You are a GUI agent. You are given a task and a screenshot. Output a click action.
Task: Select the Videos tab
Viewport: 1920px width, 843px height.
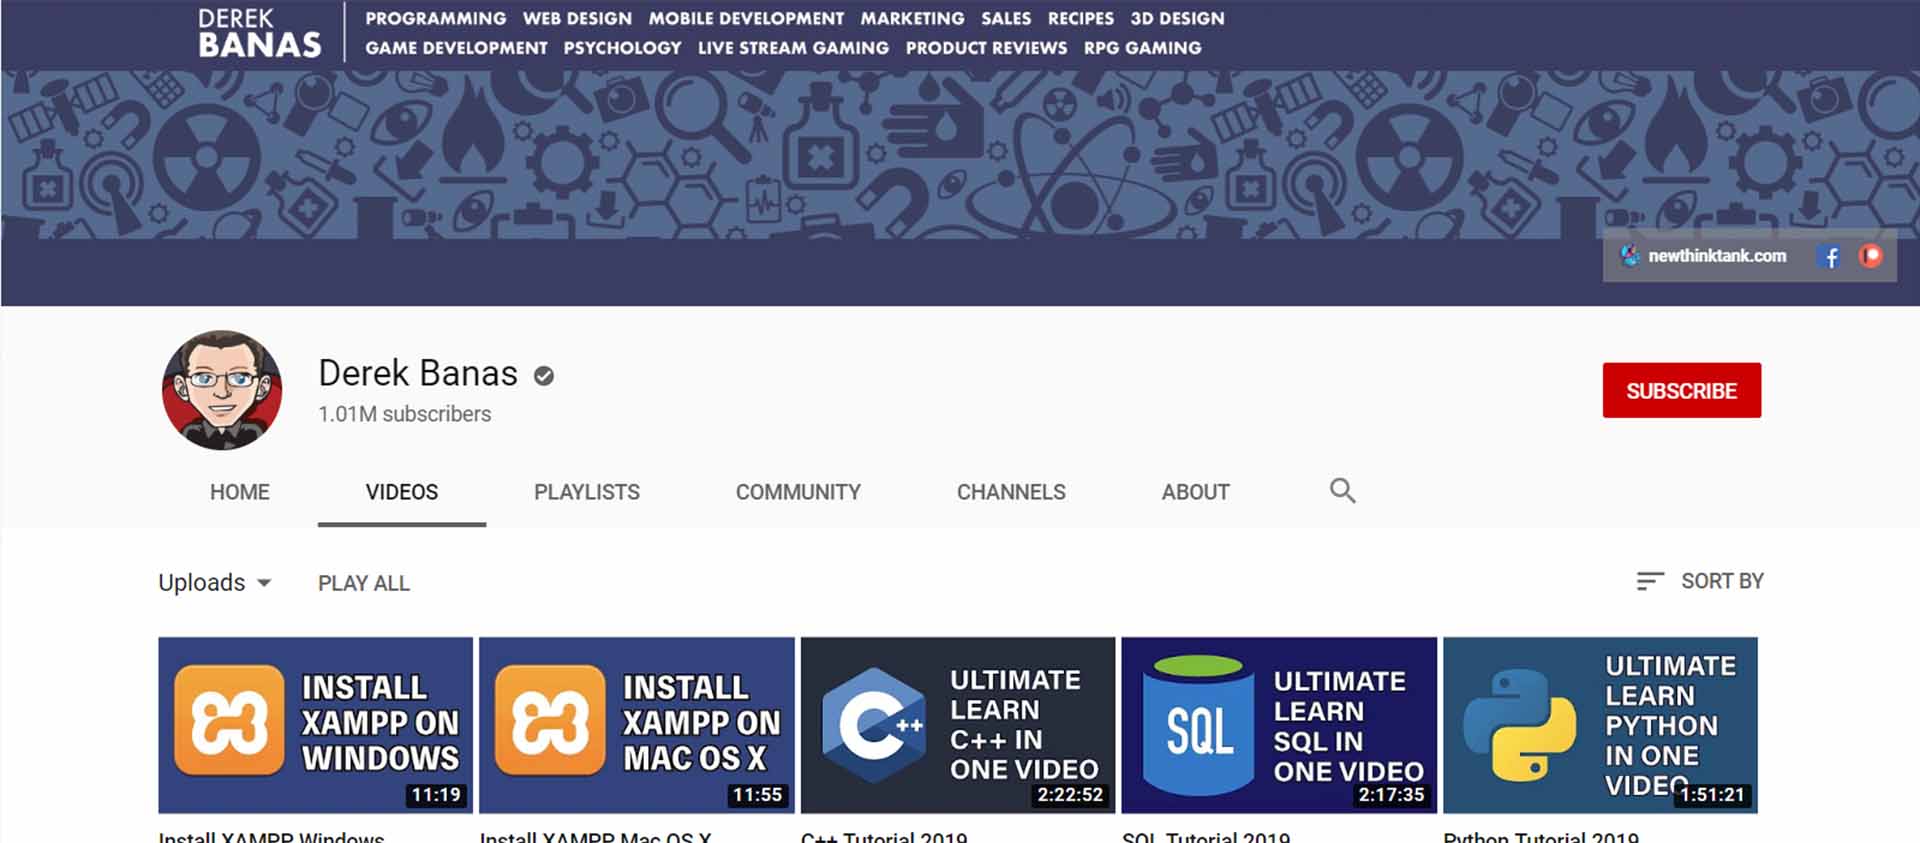click(402, 492)
